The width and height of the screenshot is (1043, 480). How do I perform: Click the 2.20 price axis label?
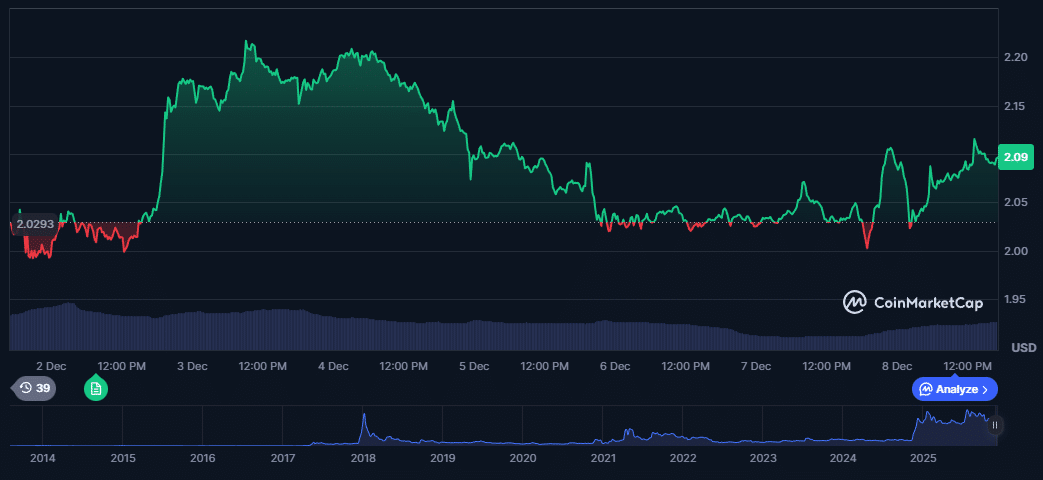tap(1016, 57)
